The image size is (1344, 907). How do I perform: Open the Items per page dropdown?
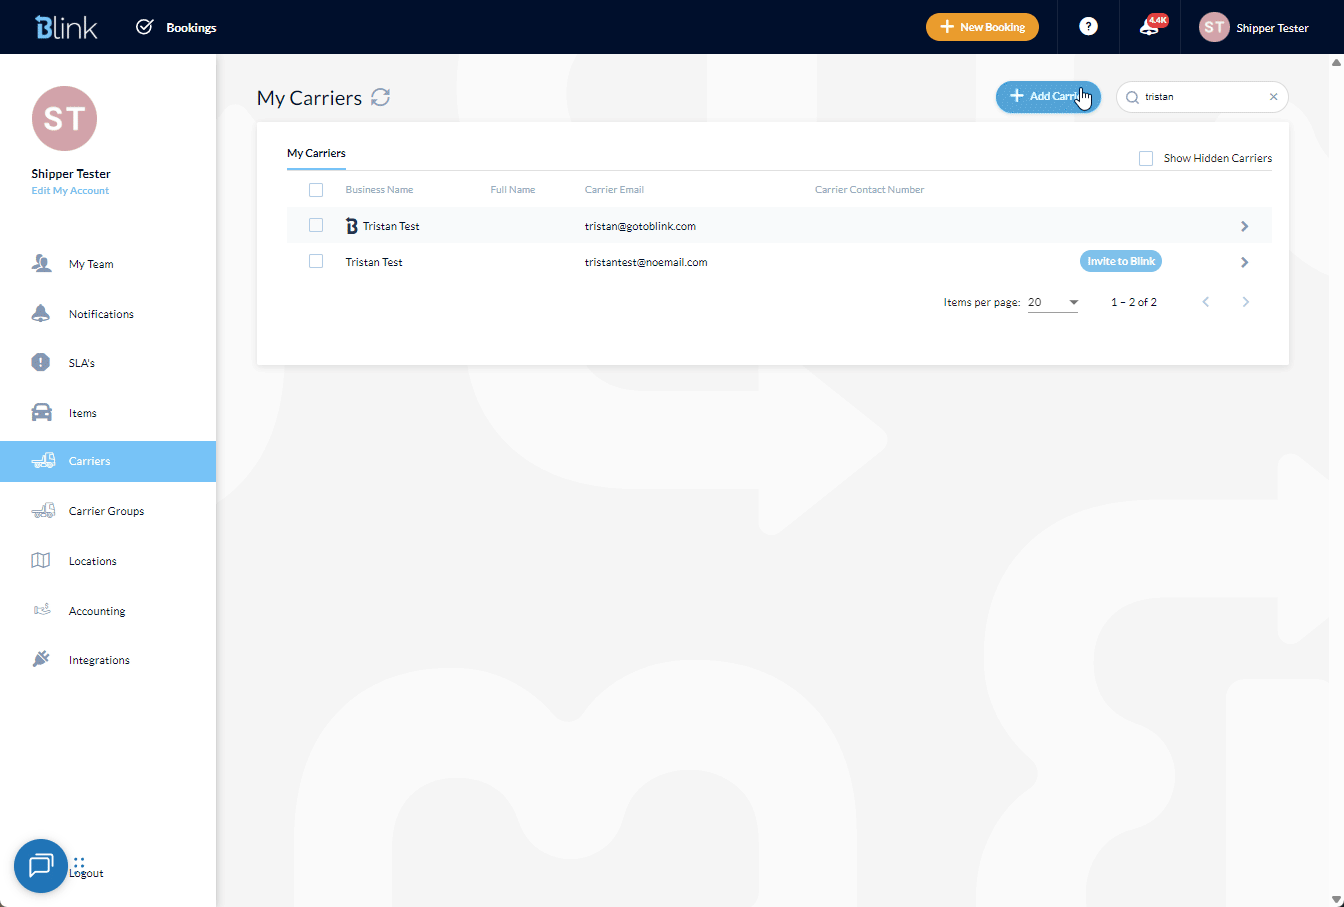pos(1053,302)
